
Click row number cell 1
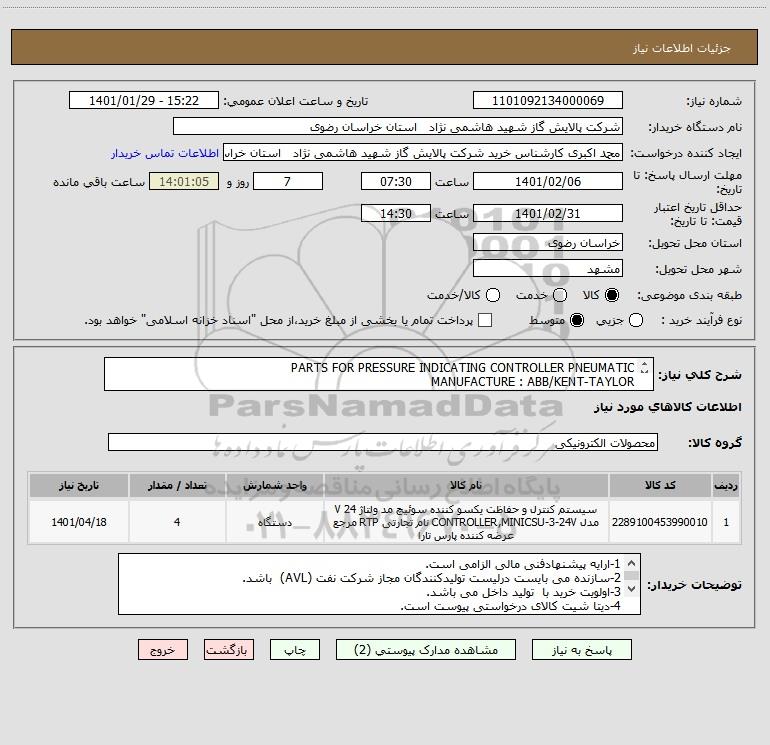(x=726, y=522)
